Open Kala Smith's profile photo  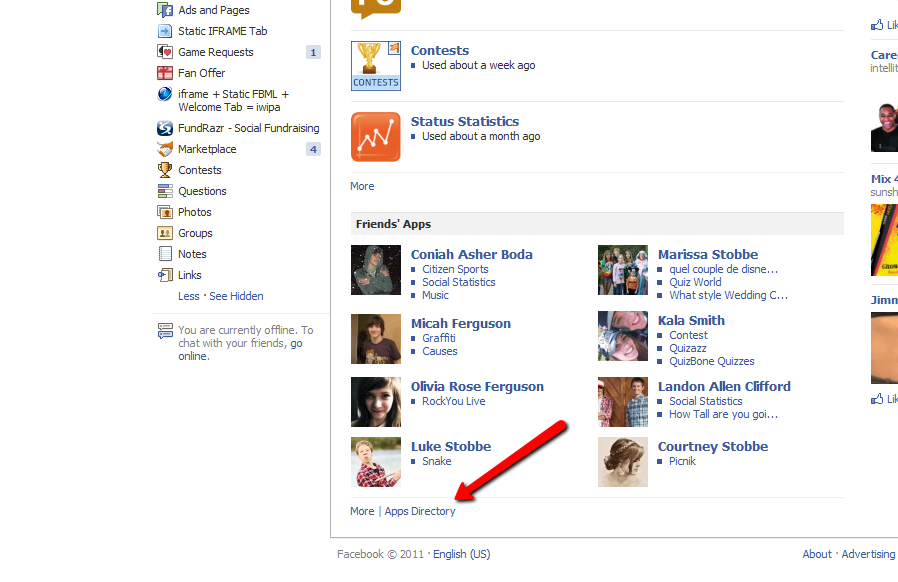623,336
